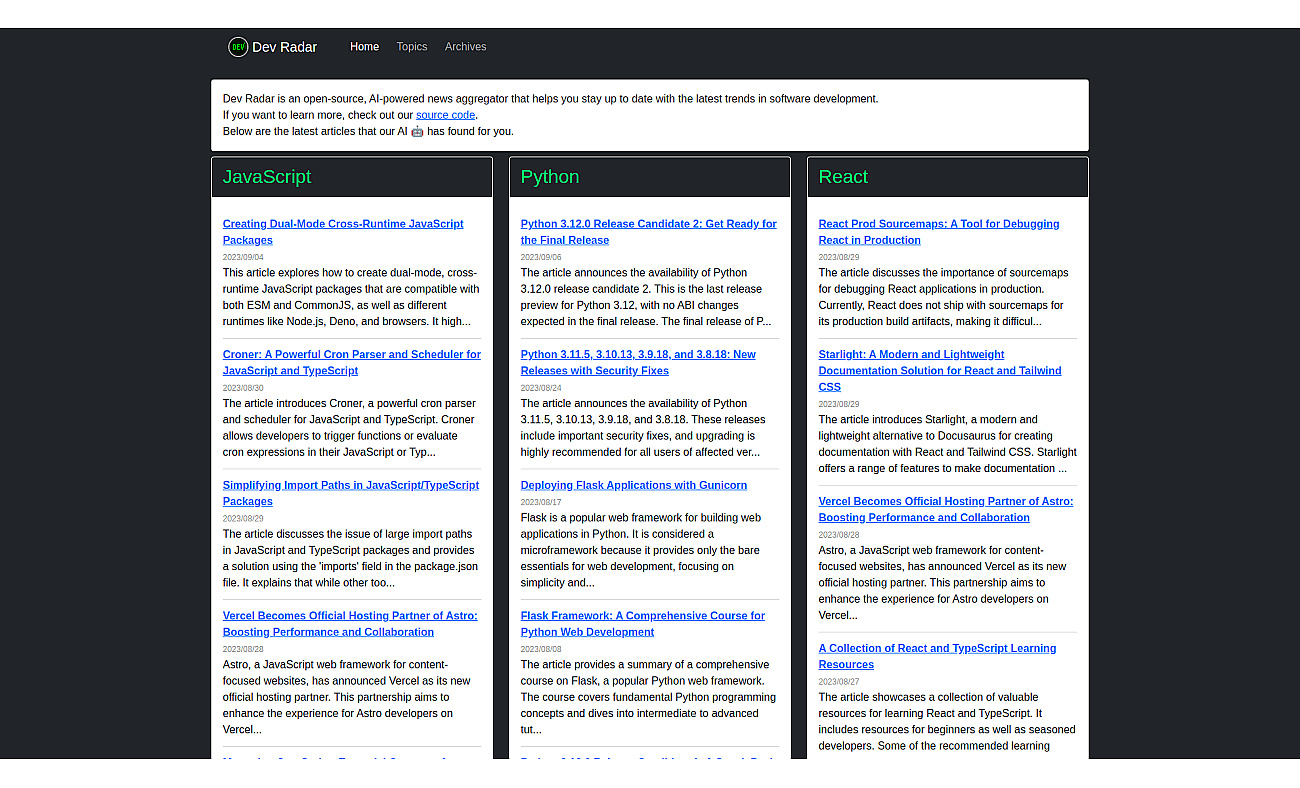Image resolution: width=1300 pixels, height=788 pixels.
Task: Click the summary text of the Starlight article
Action: tap(948, 444)
